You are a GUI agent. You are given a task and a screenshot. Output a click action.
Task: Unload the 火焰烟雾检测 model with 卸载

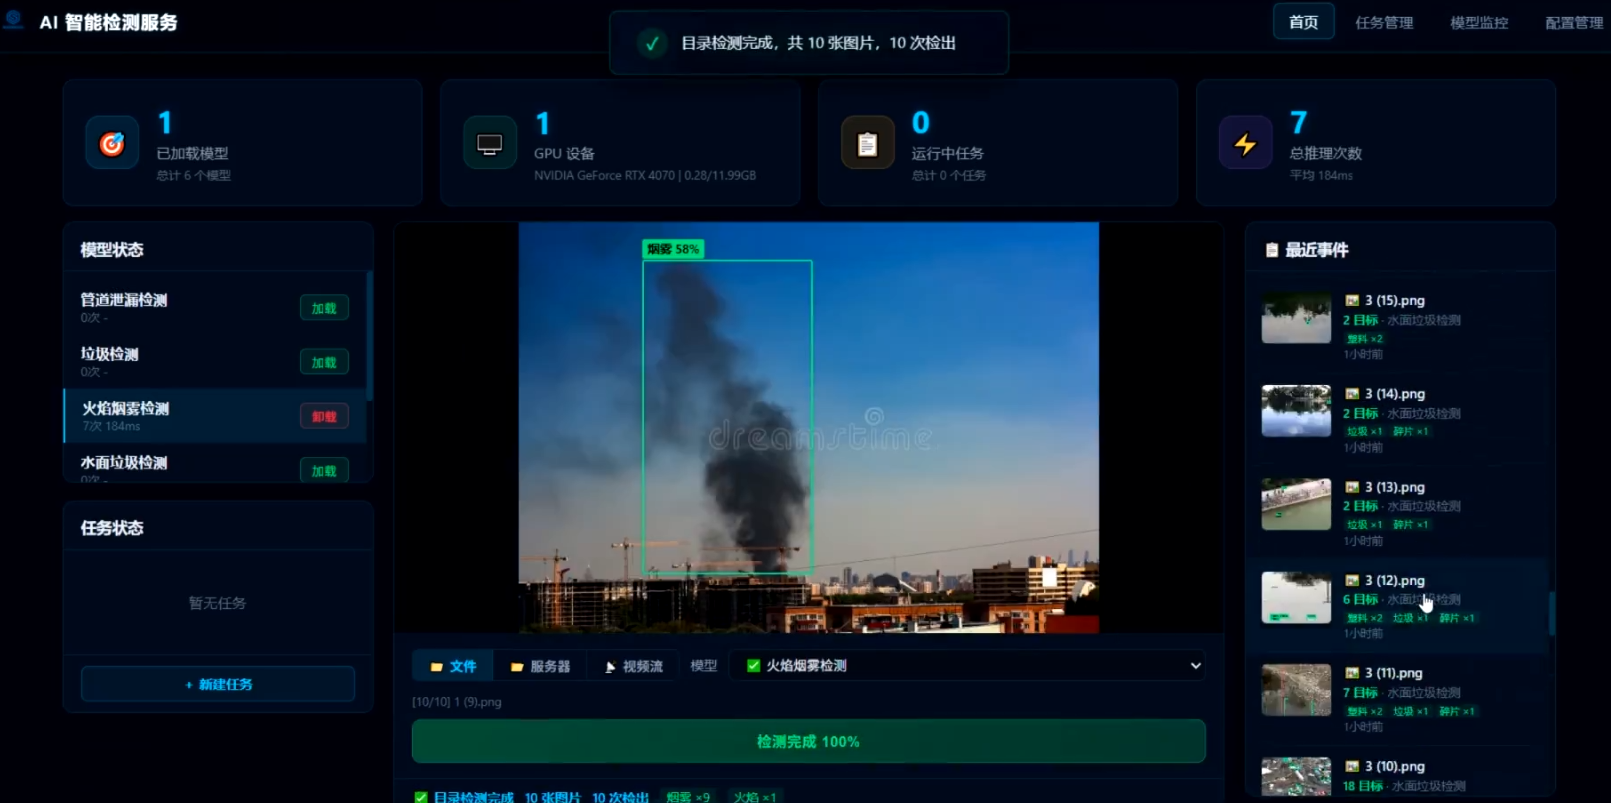pyautogui.click(x=324, y=416)
